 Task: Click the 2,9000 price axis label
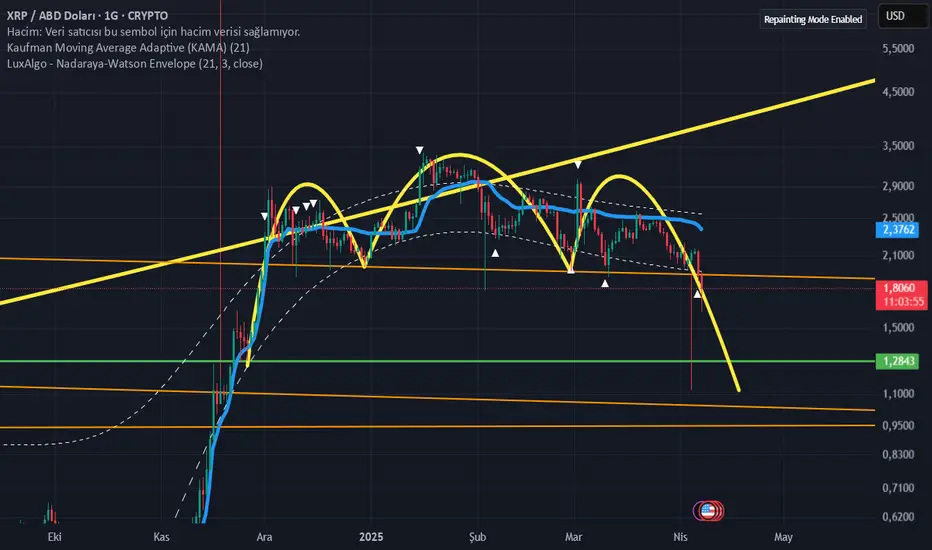(898, 187)
